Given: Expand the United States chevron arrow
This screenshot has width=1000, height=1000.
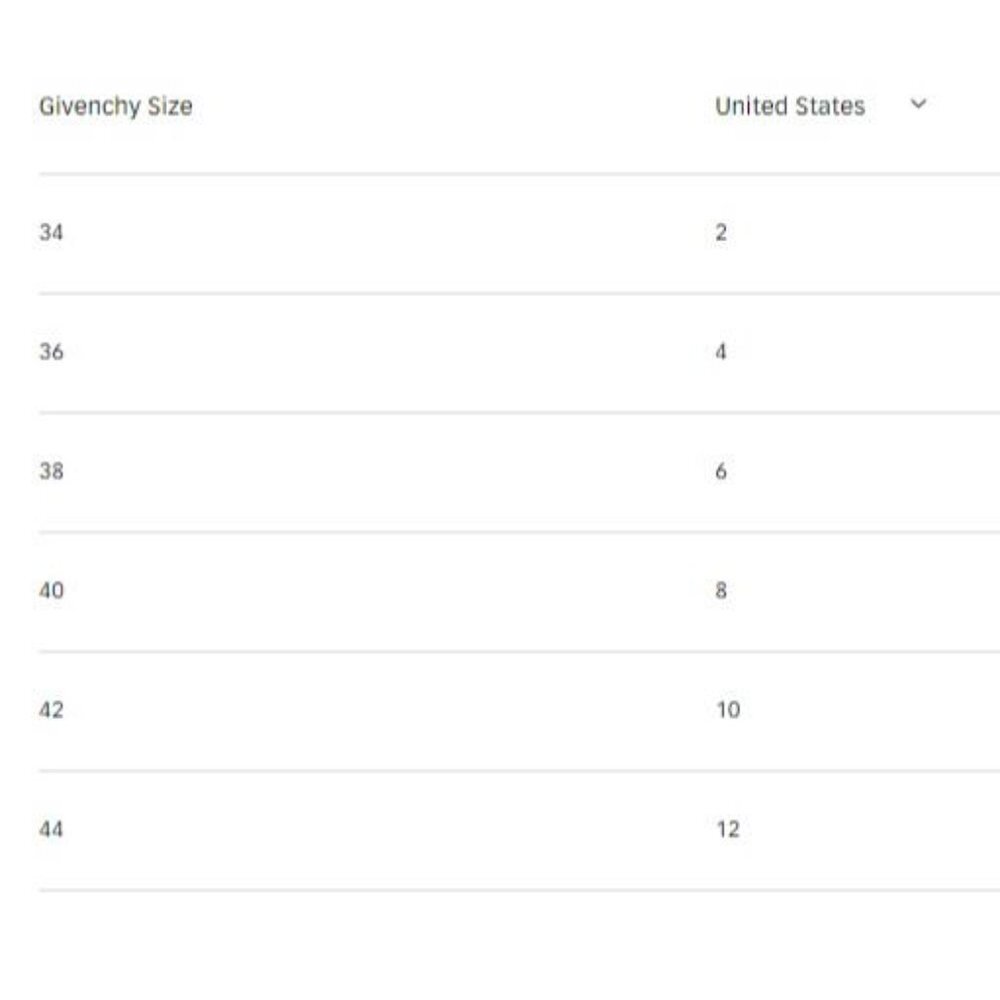Looking at the screenshot, I should [919, 104].
